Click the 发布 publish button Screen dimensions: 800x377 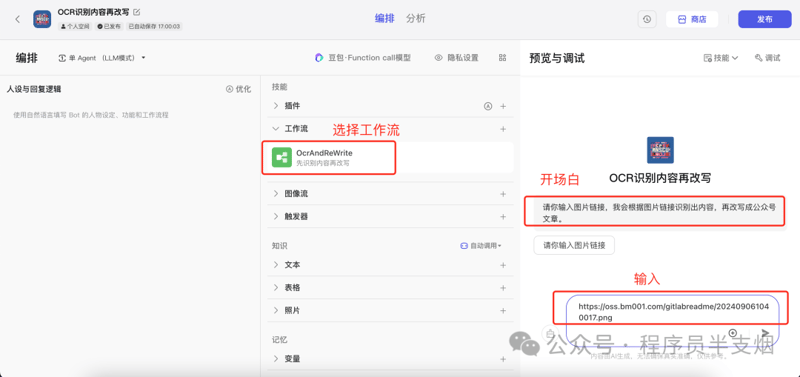pos(764,19)
